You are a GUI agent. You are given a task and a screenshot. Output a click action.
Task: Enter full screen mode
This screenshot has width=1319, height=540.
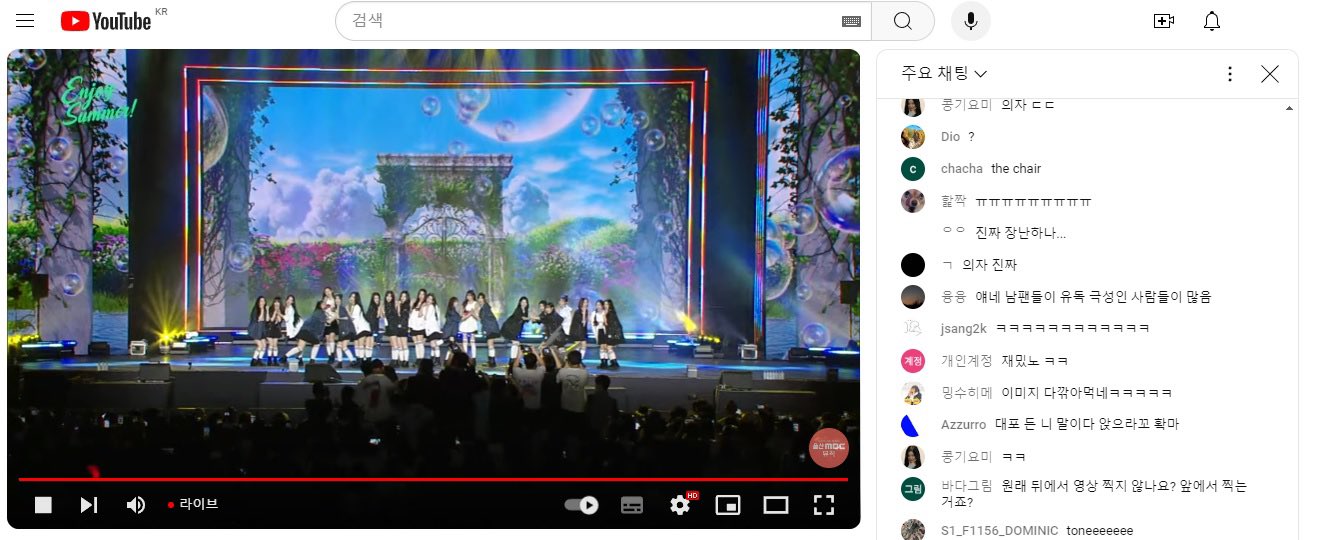pos(823,505)
